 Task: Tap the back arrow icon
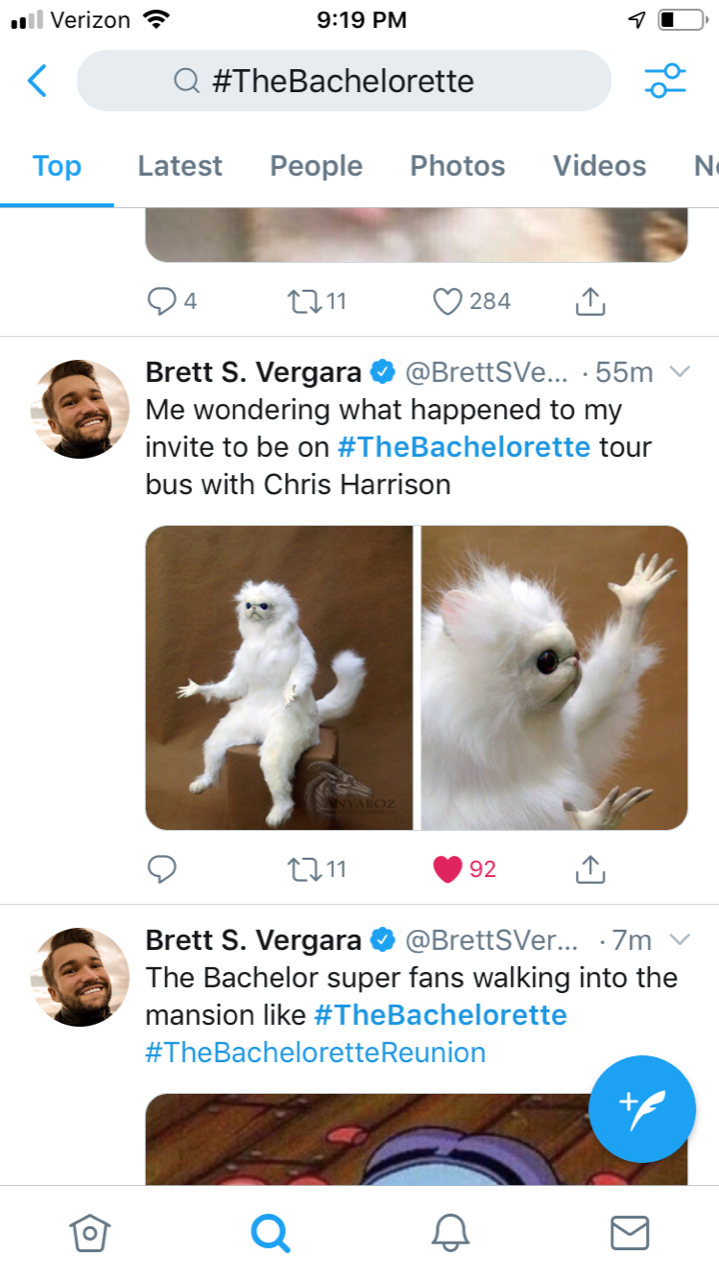coord(37,81)
